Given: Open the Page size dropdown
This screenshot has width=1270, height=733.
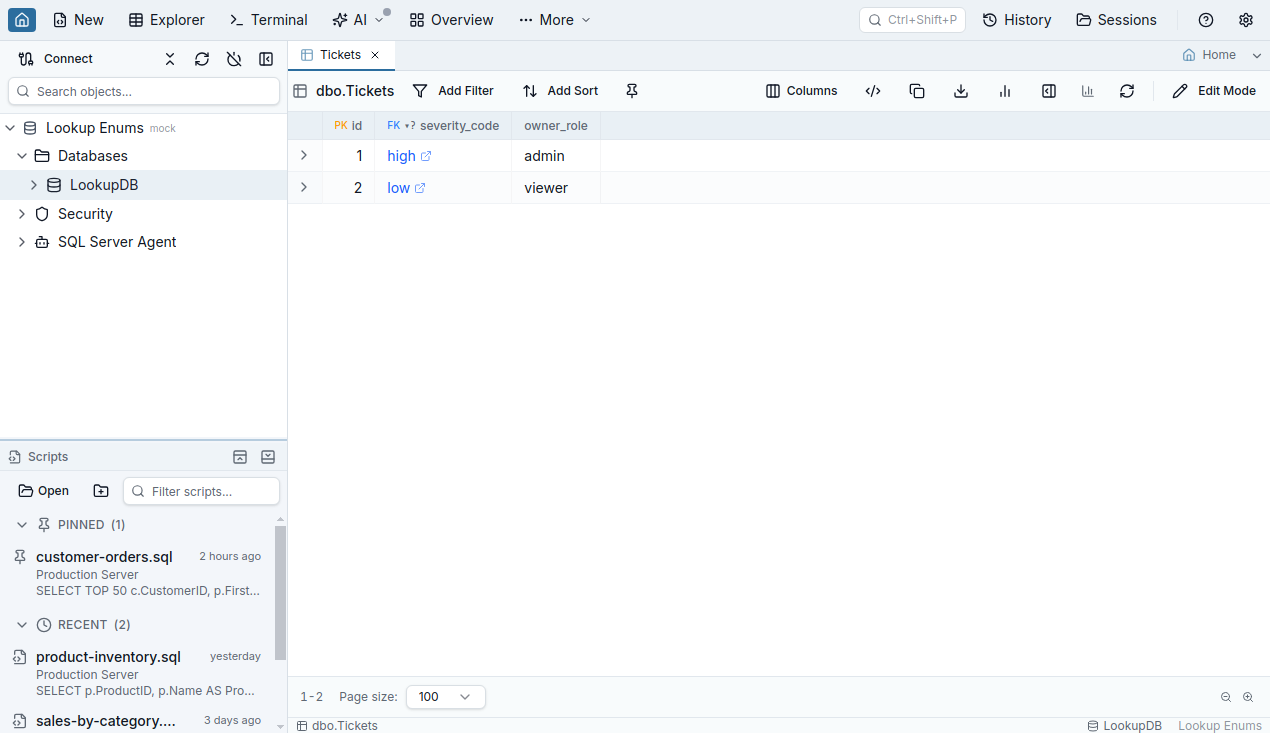Looking at the screenshot, I should 446,697.
